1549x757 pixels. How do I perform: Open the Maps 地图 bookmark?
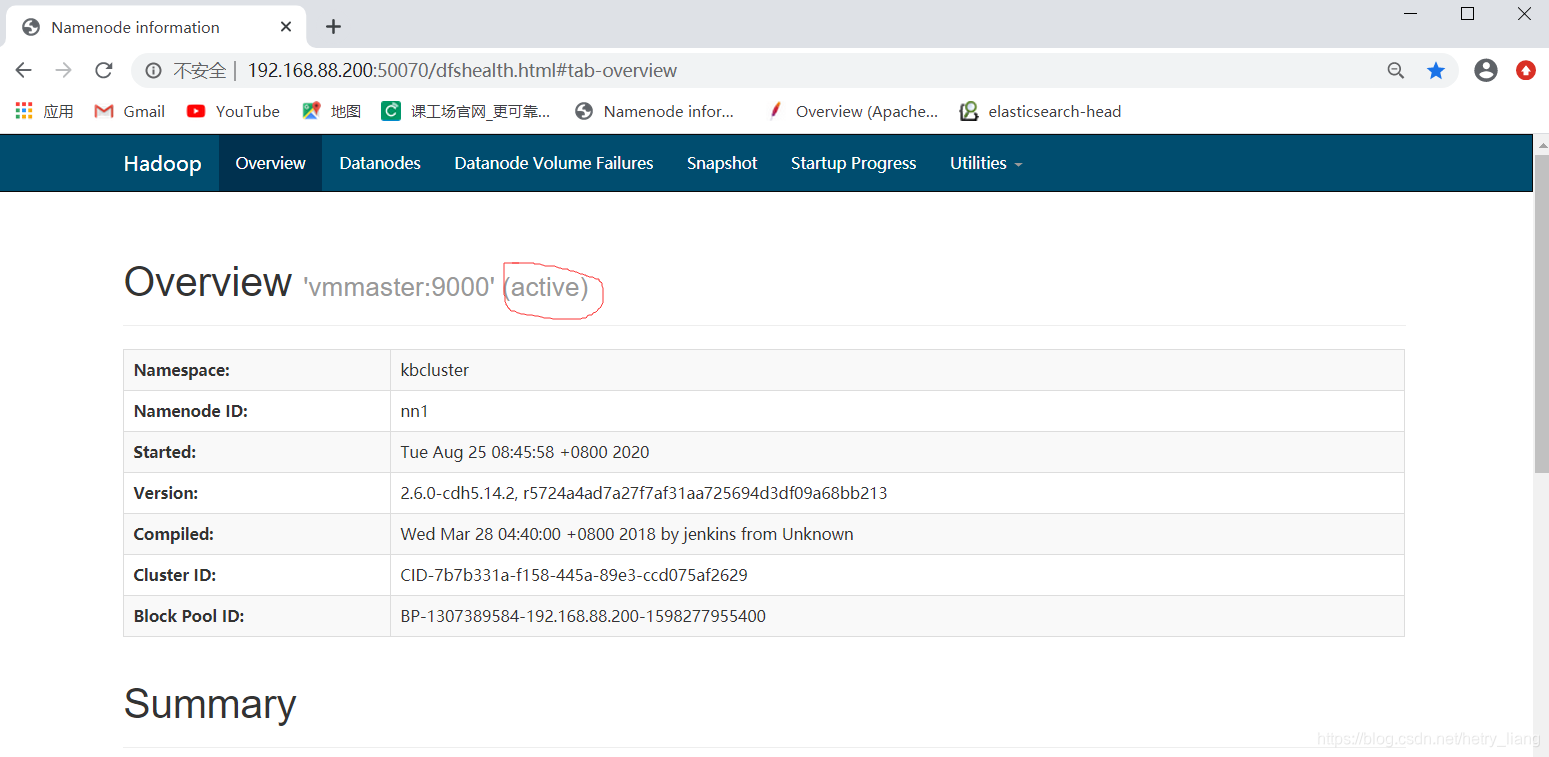point(331,111)
